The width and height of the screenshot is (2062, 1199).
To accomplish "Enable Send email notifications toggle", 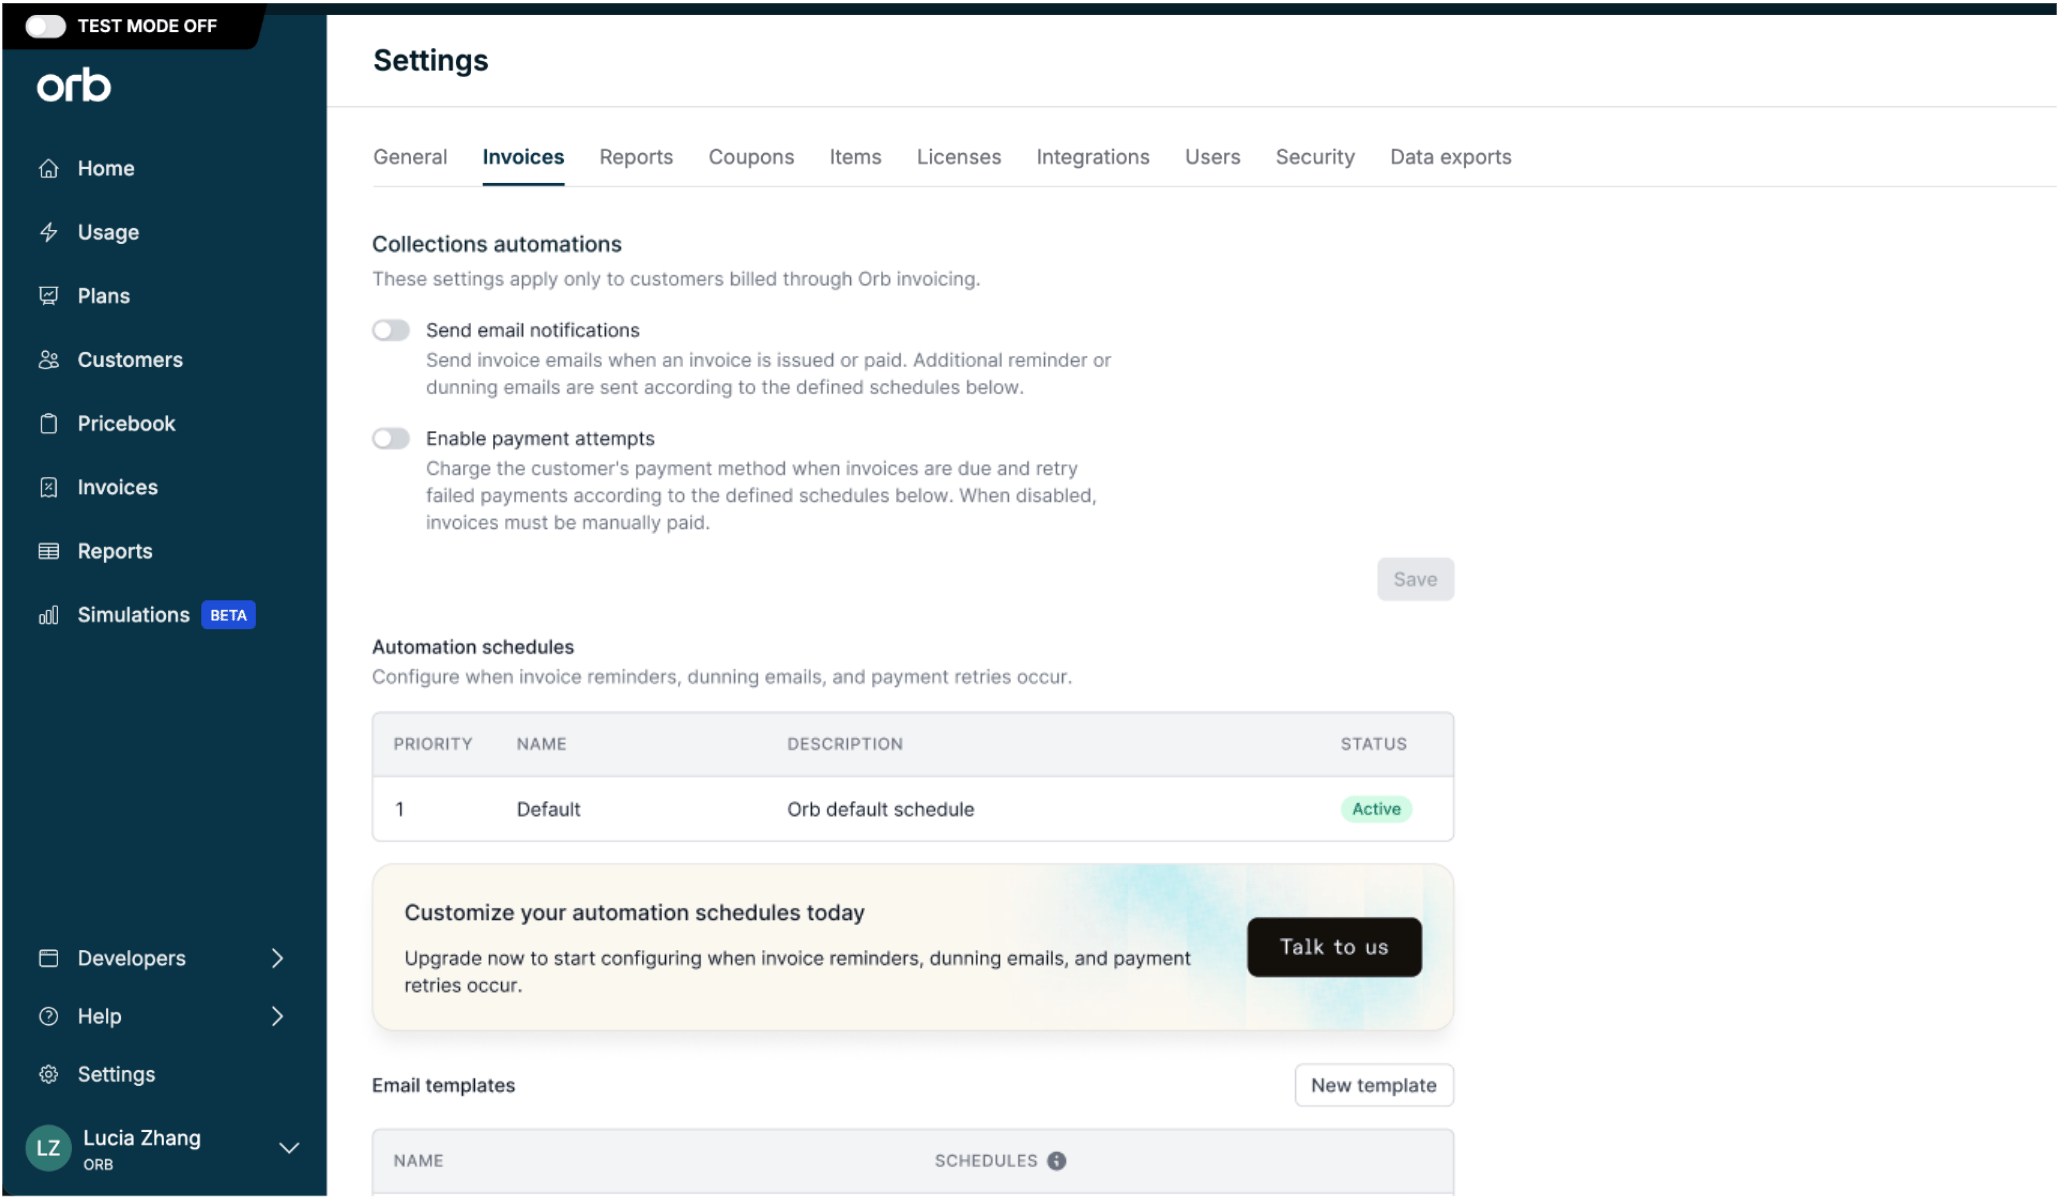I will 391,331.
